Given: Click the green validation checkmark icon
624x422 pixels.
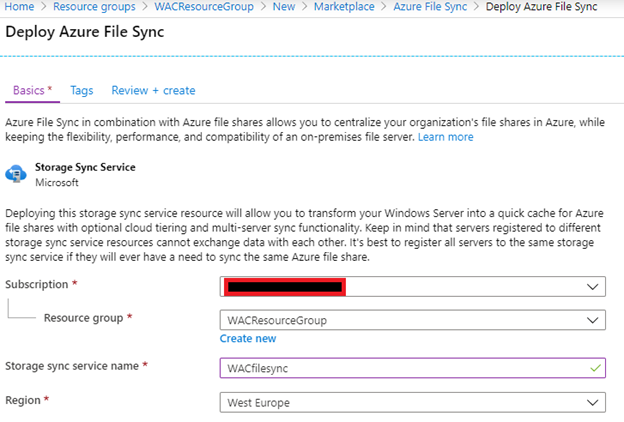Looking at the screenshot, I should click(x=595, y=368).
